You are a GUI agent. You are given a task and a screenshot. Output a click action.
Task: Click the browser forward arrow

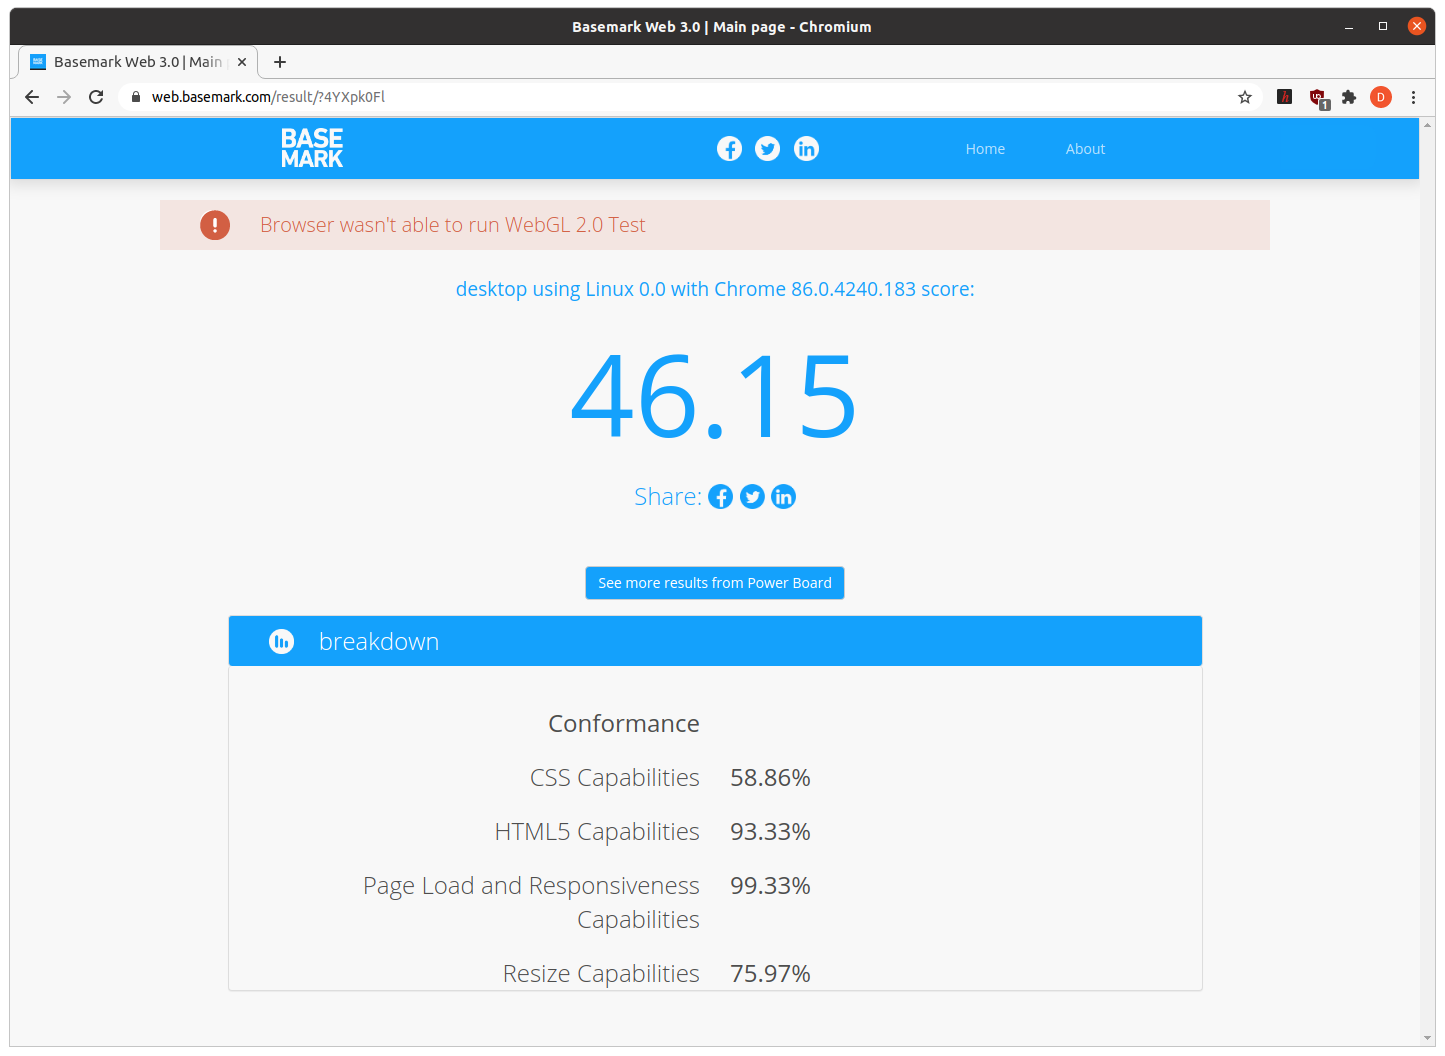click(64, 97)
